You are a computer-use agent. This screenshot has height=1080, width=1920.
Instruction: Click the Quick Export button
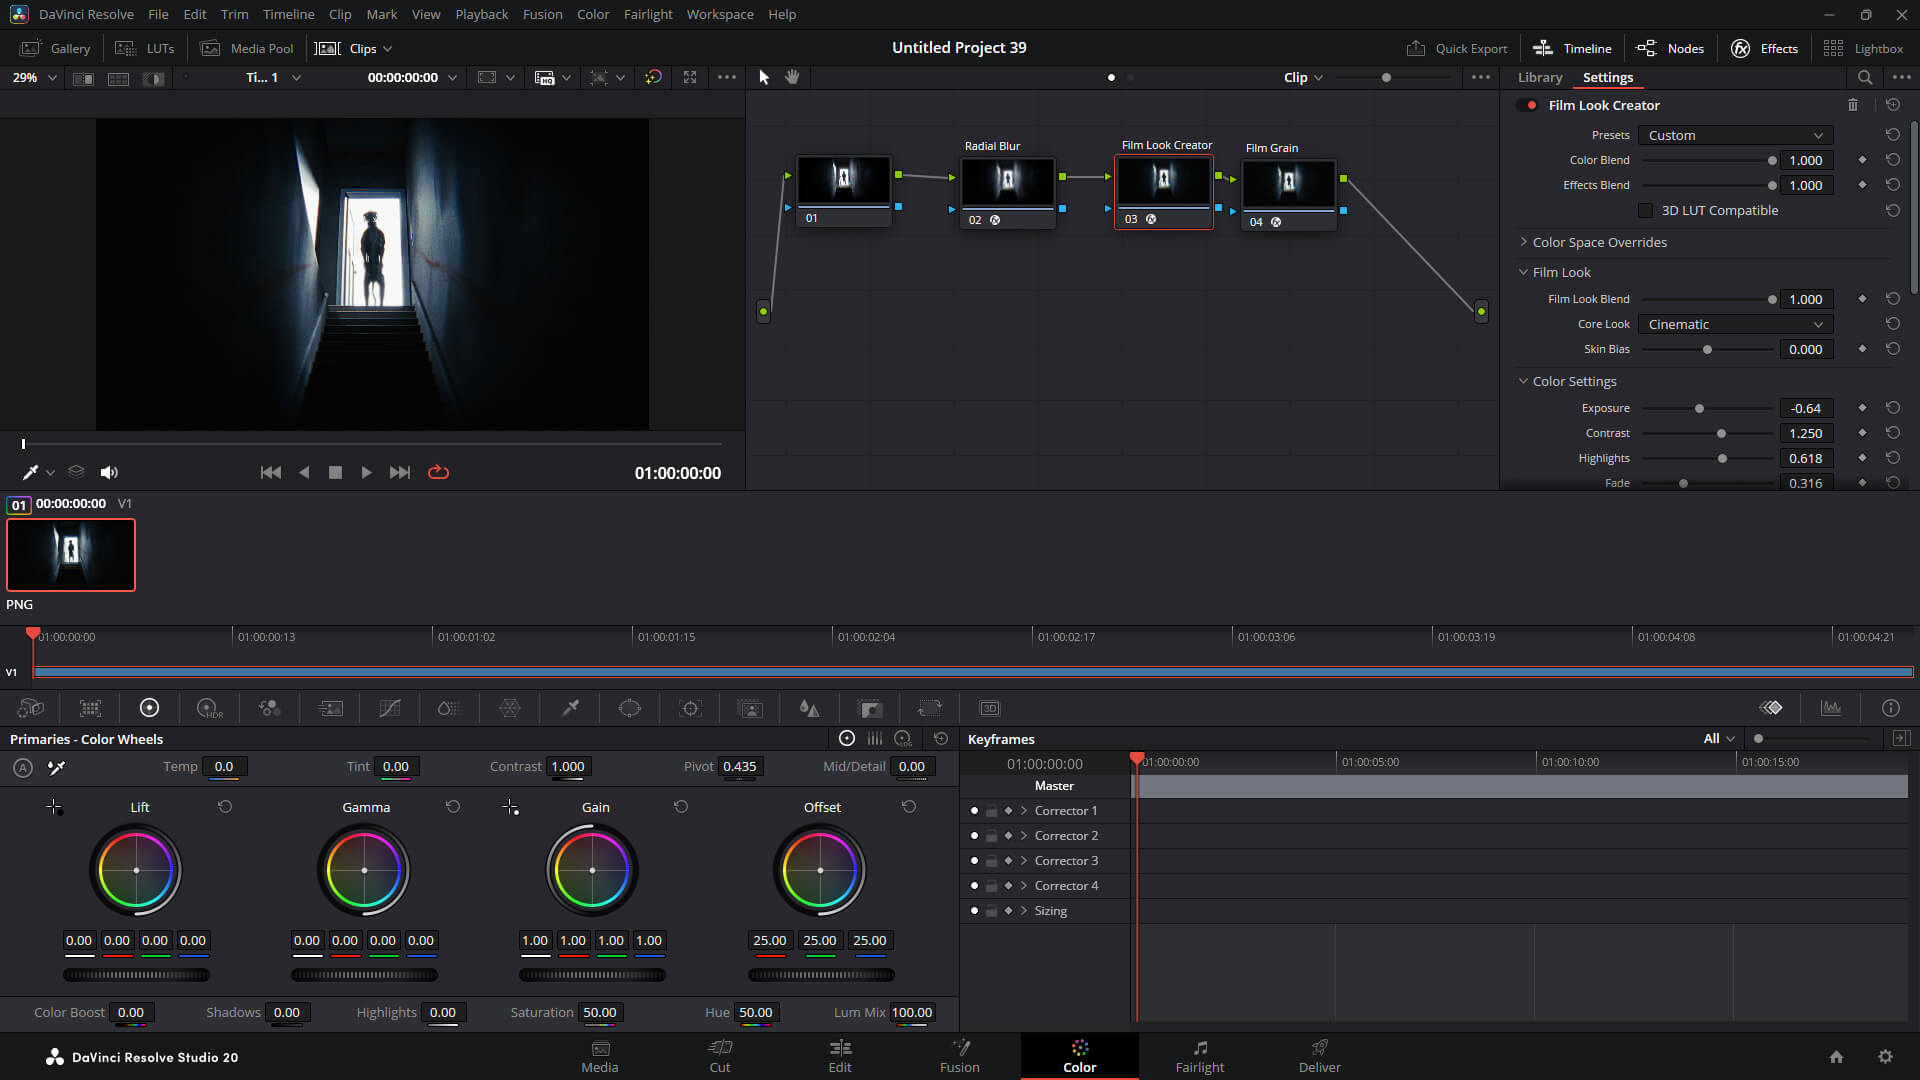click(x=1457, y=48)
